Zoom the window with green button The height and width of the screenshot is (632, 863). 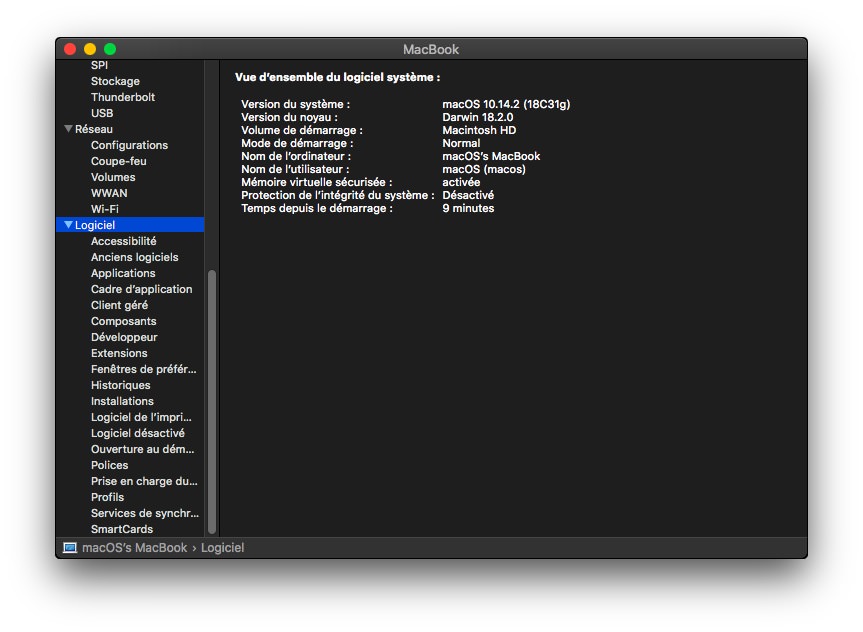pyautogui.click(x=110, y=49)
